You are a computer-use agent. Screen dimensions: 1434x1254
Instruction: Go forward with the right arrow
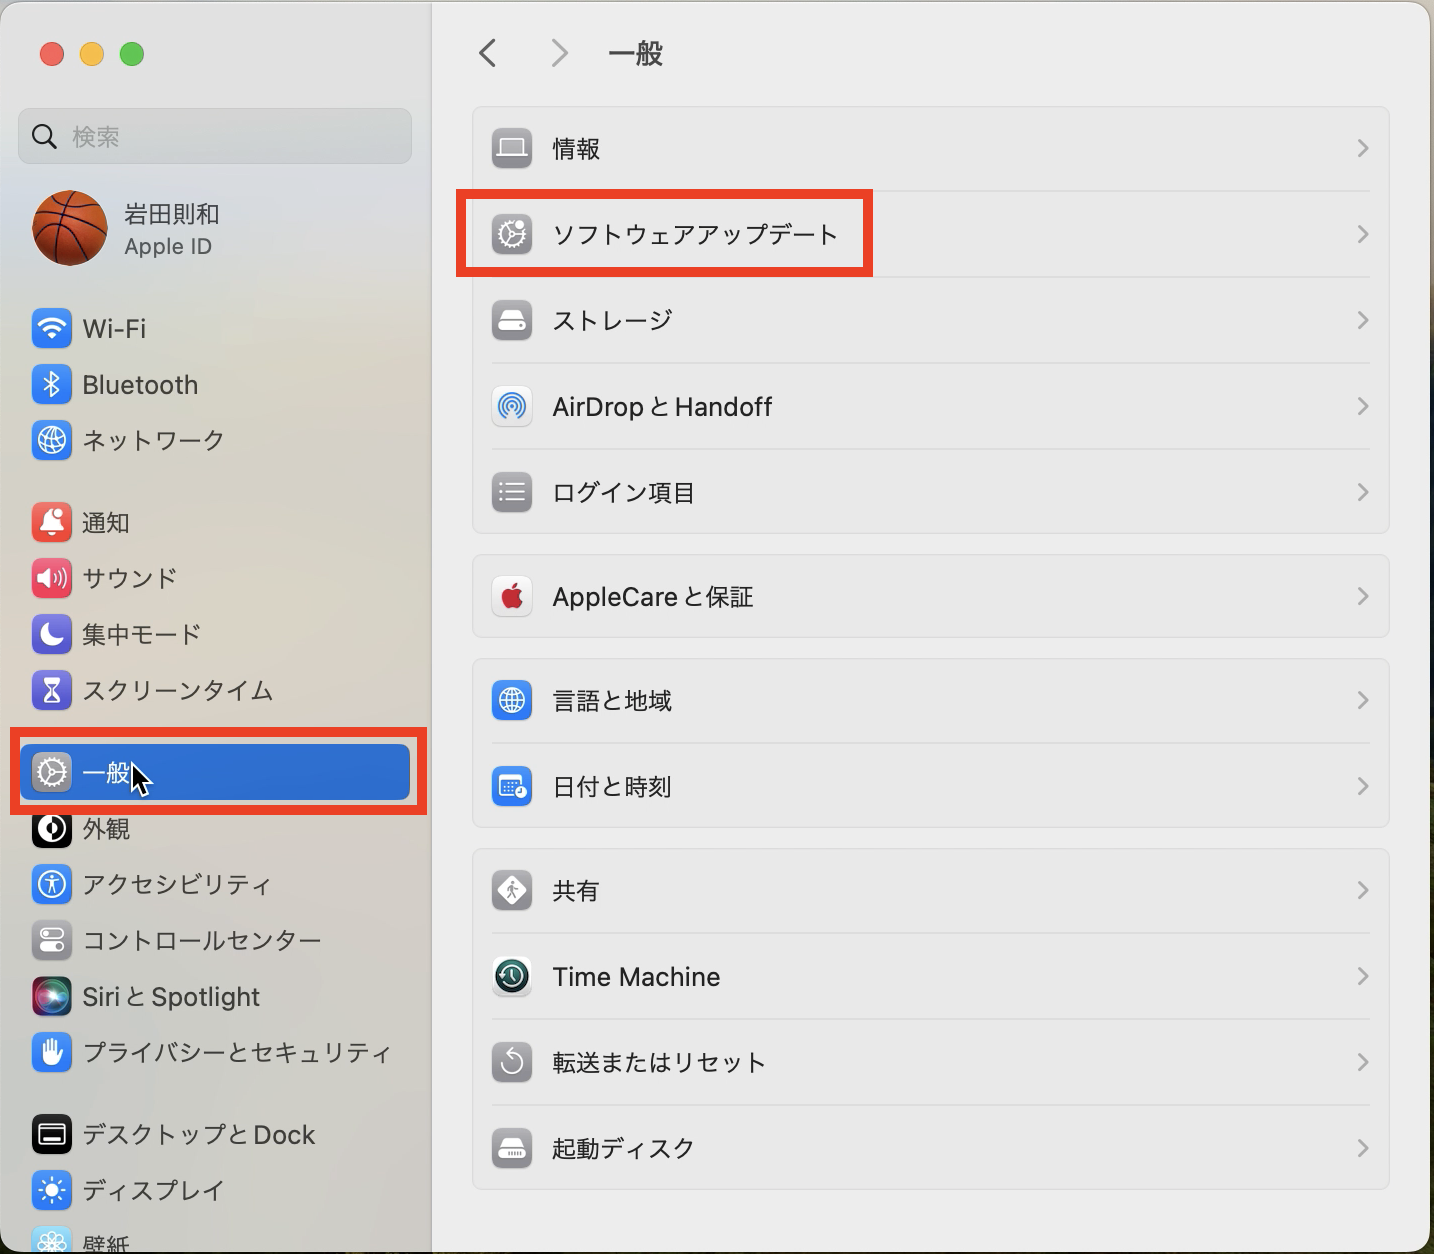tap(560, 53)
